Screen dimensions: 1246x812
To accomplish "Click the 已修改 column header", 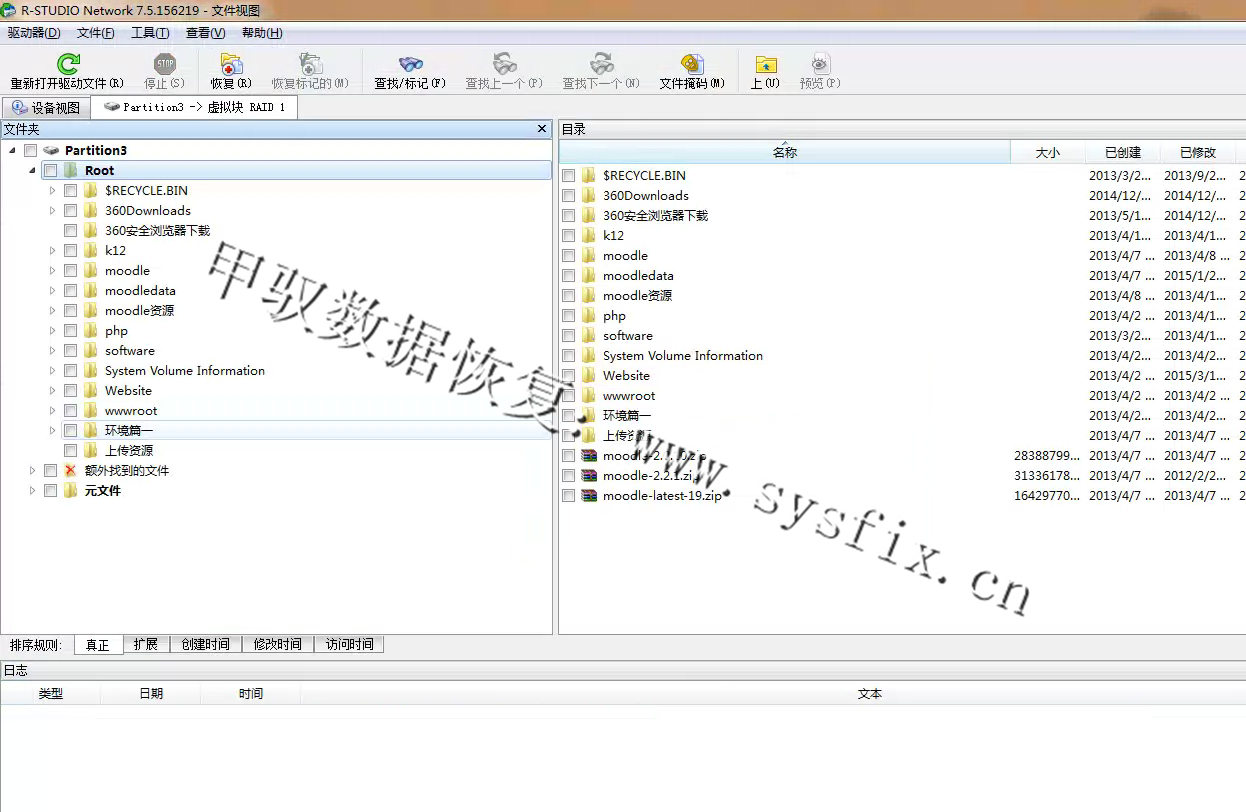I will tap(1198, 152).
